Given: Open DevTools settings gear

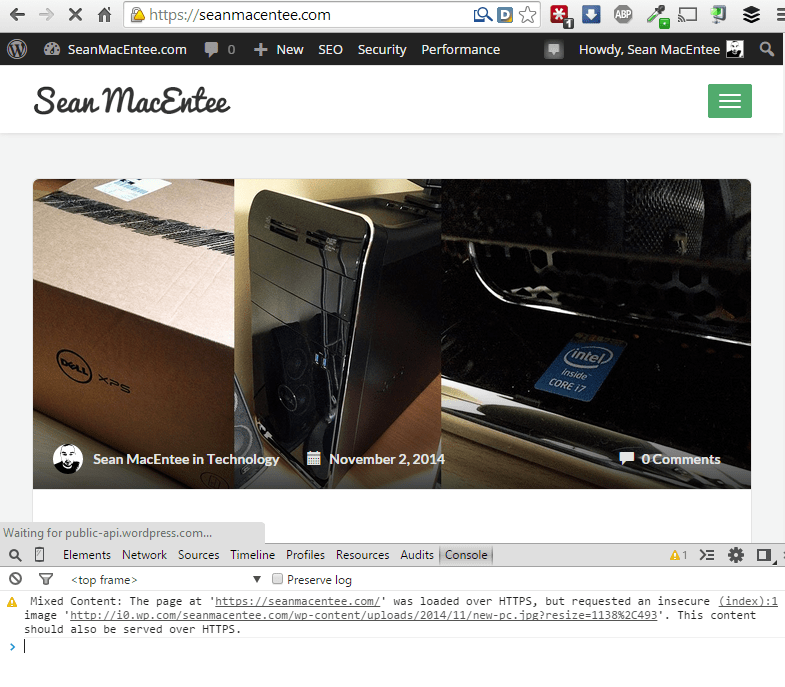Looking at the screenshot, I should tap(735, 555).
